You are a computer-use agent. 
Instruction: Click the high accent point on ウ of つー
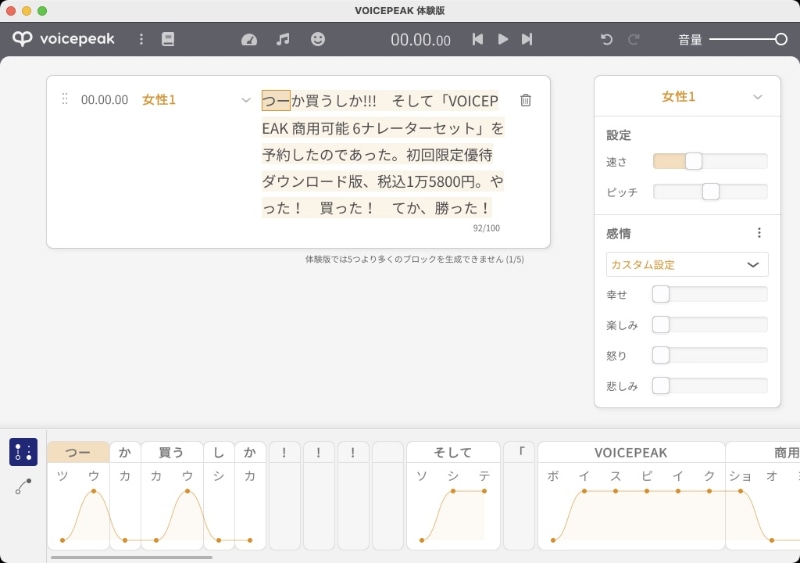[94, 491]
